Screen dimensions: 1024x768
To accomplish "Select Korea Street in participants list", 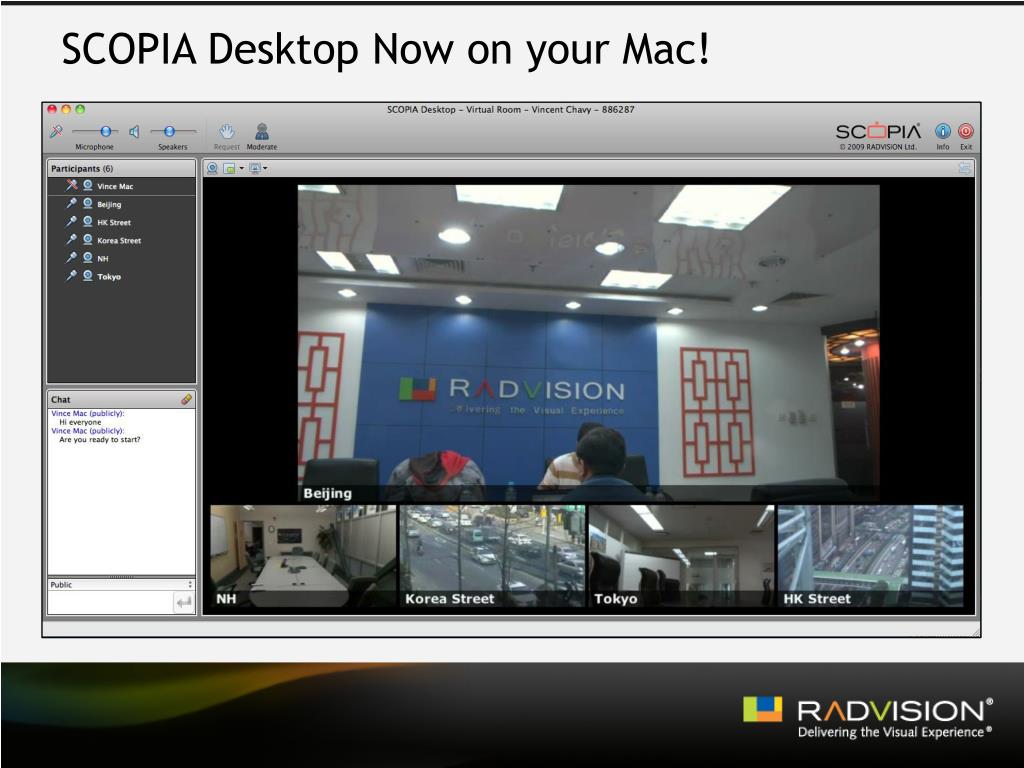I will [121, 240].
